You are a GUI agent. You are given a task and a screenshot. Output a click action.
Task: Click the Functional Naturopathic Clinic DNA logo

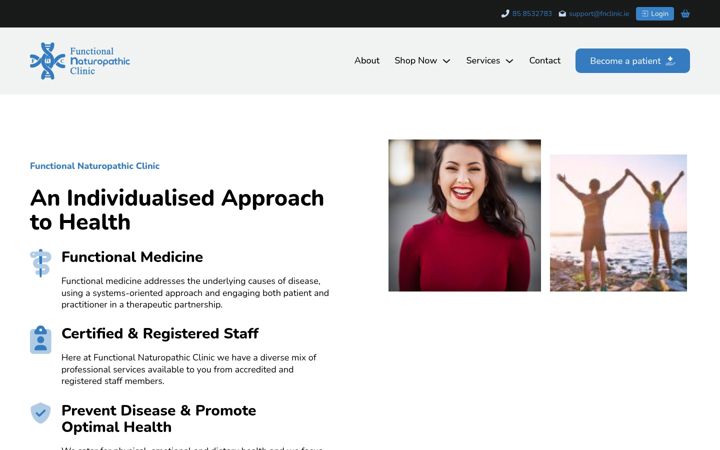[x=80, y=61]
